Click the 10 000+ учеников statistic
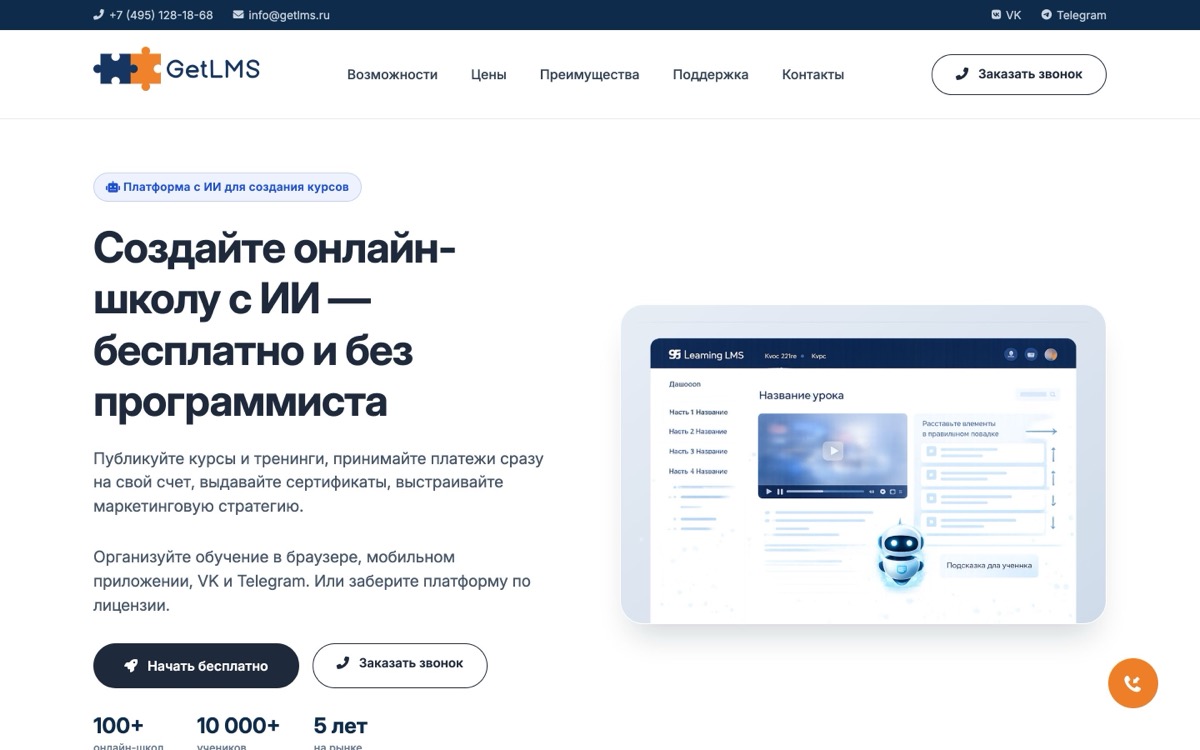 [238, 733]
